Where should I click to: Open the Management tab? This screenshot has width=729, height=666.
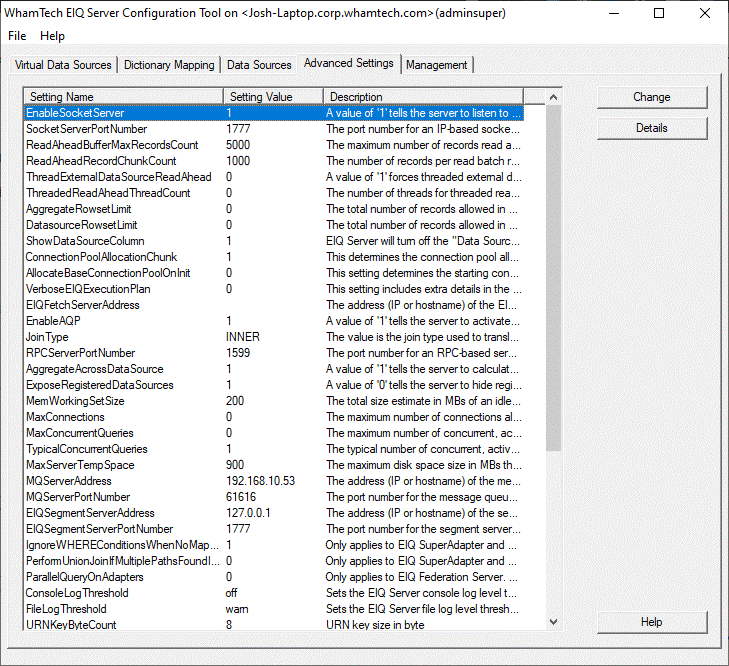437,65
